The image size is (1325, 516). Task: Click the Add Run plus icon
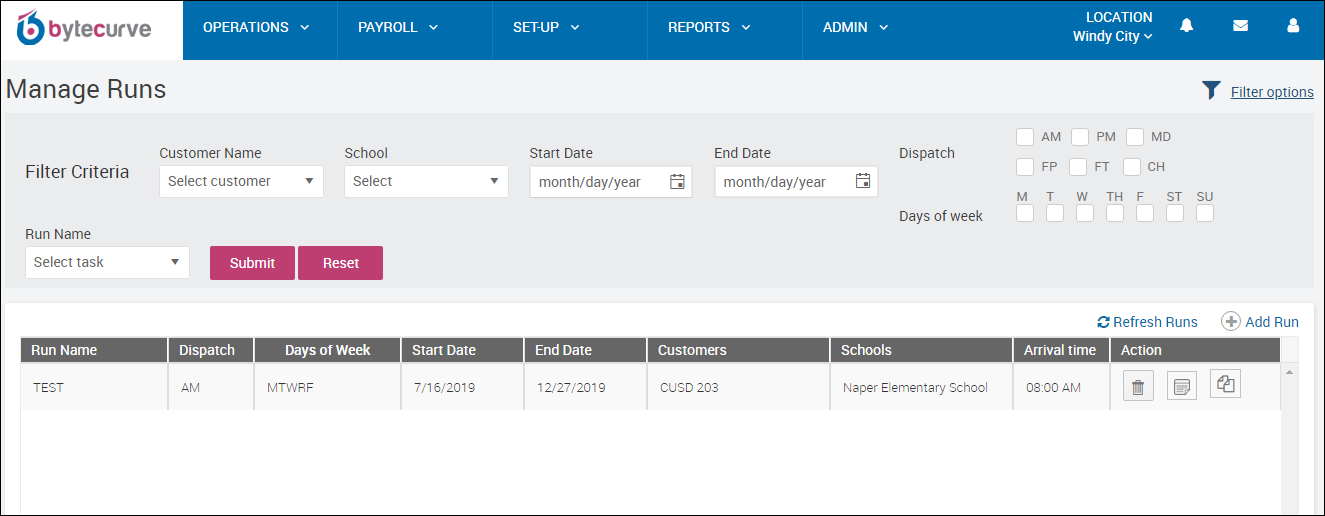click(x=1231, y=321)
